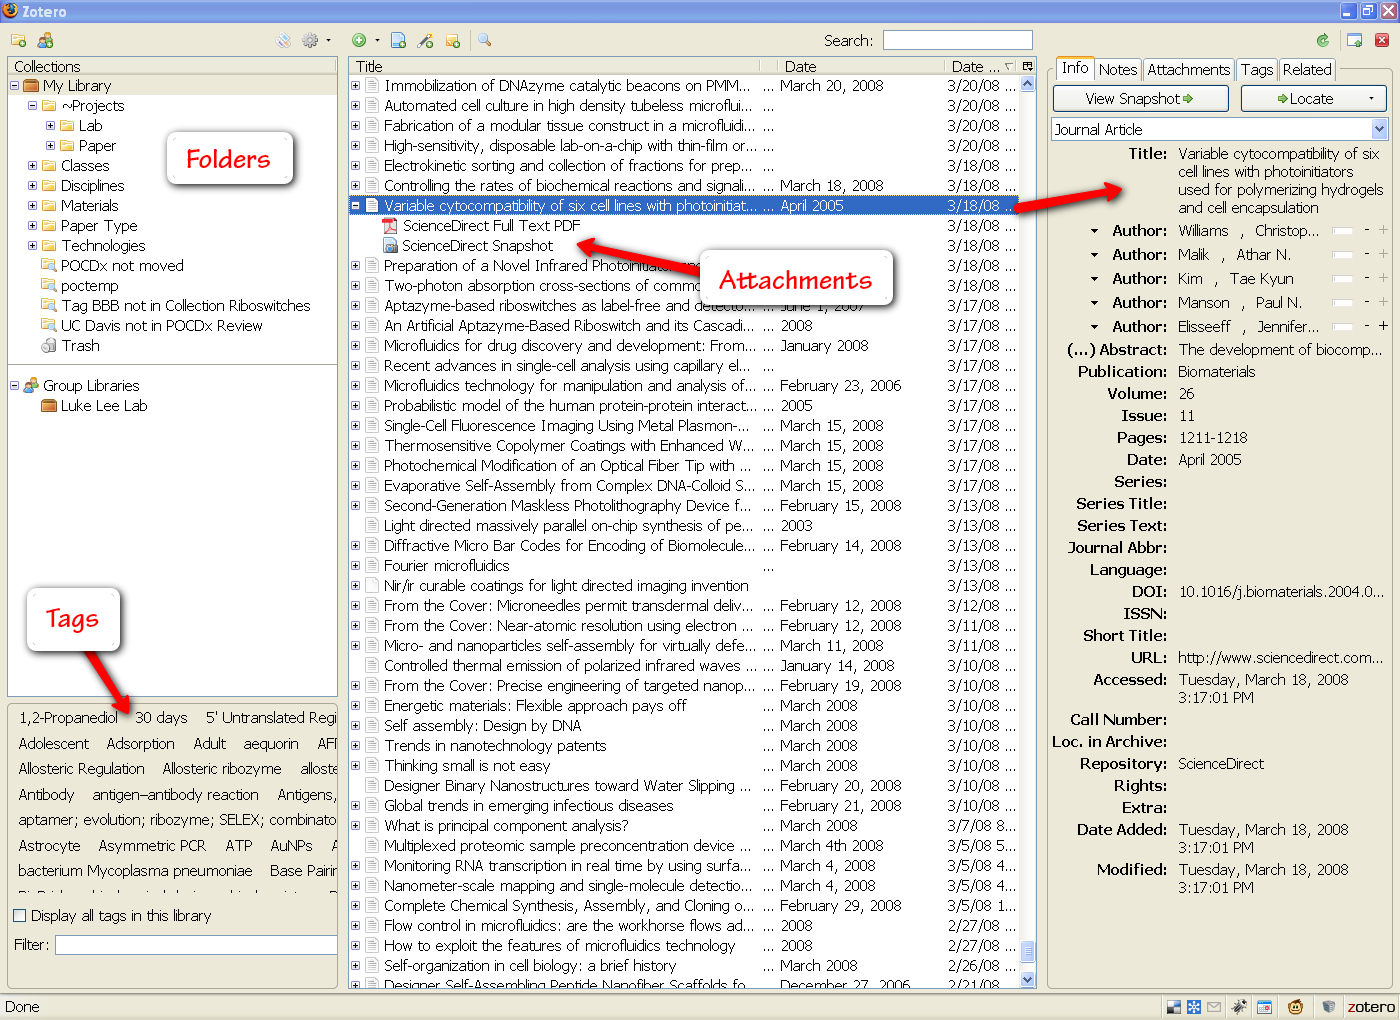Sort by the Date column header

point(861,67)
